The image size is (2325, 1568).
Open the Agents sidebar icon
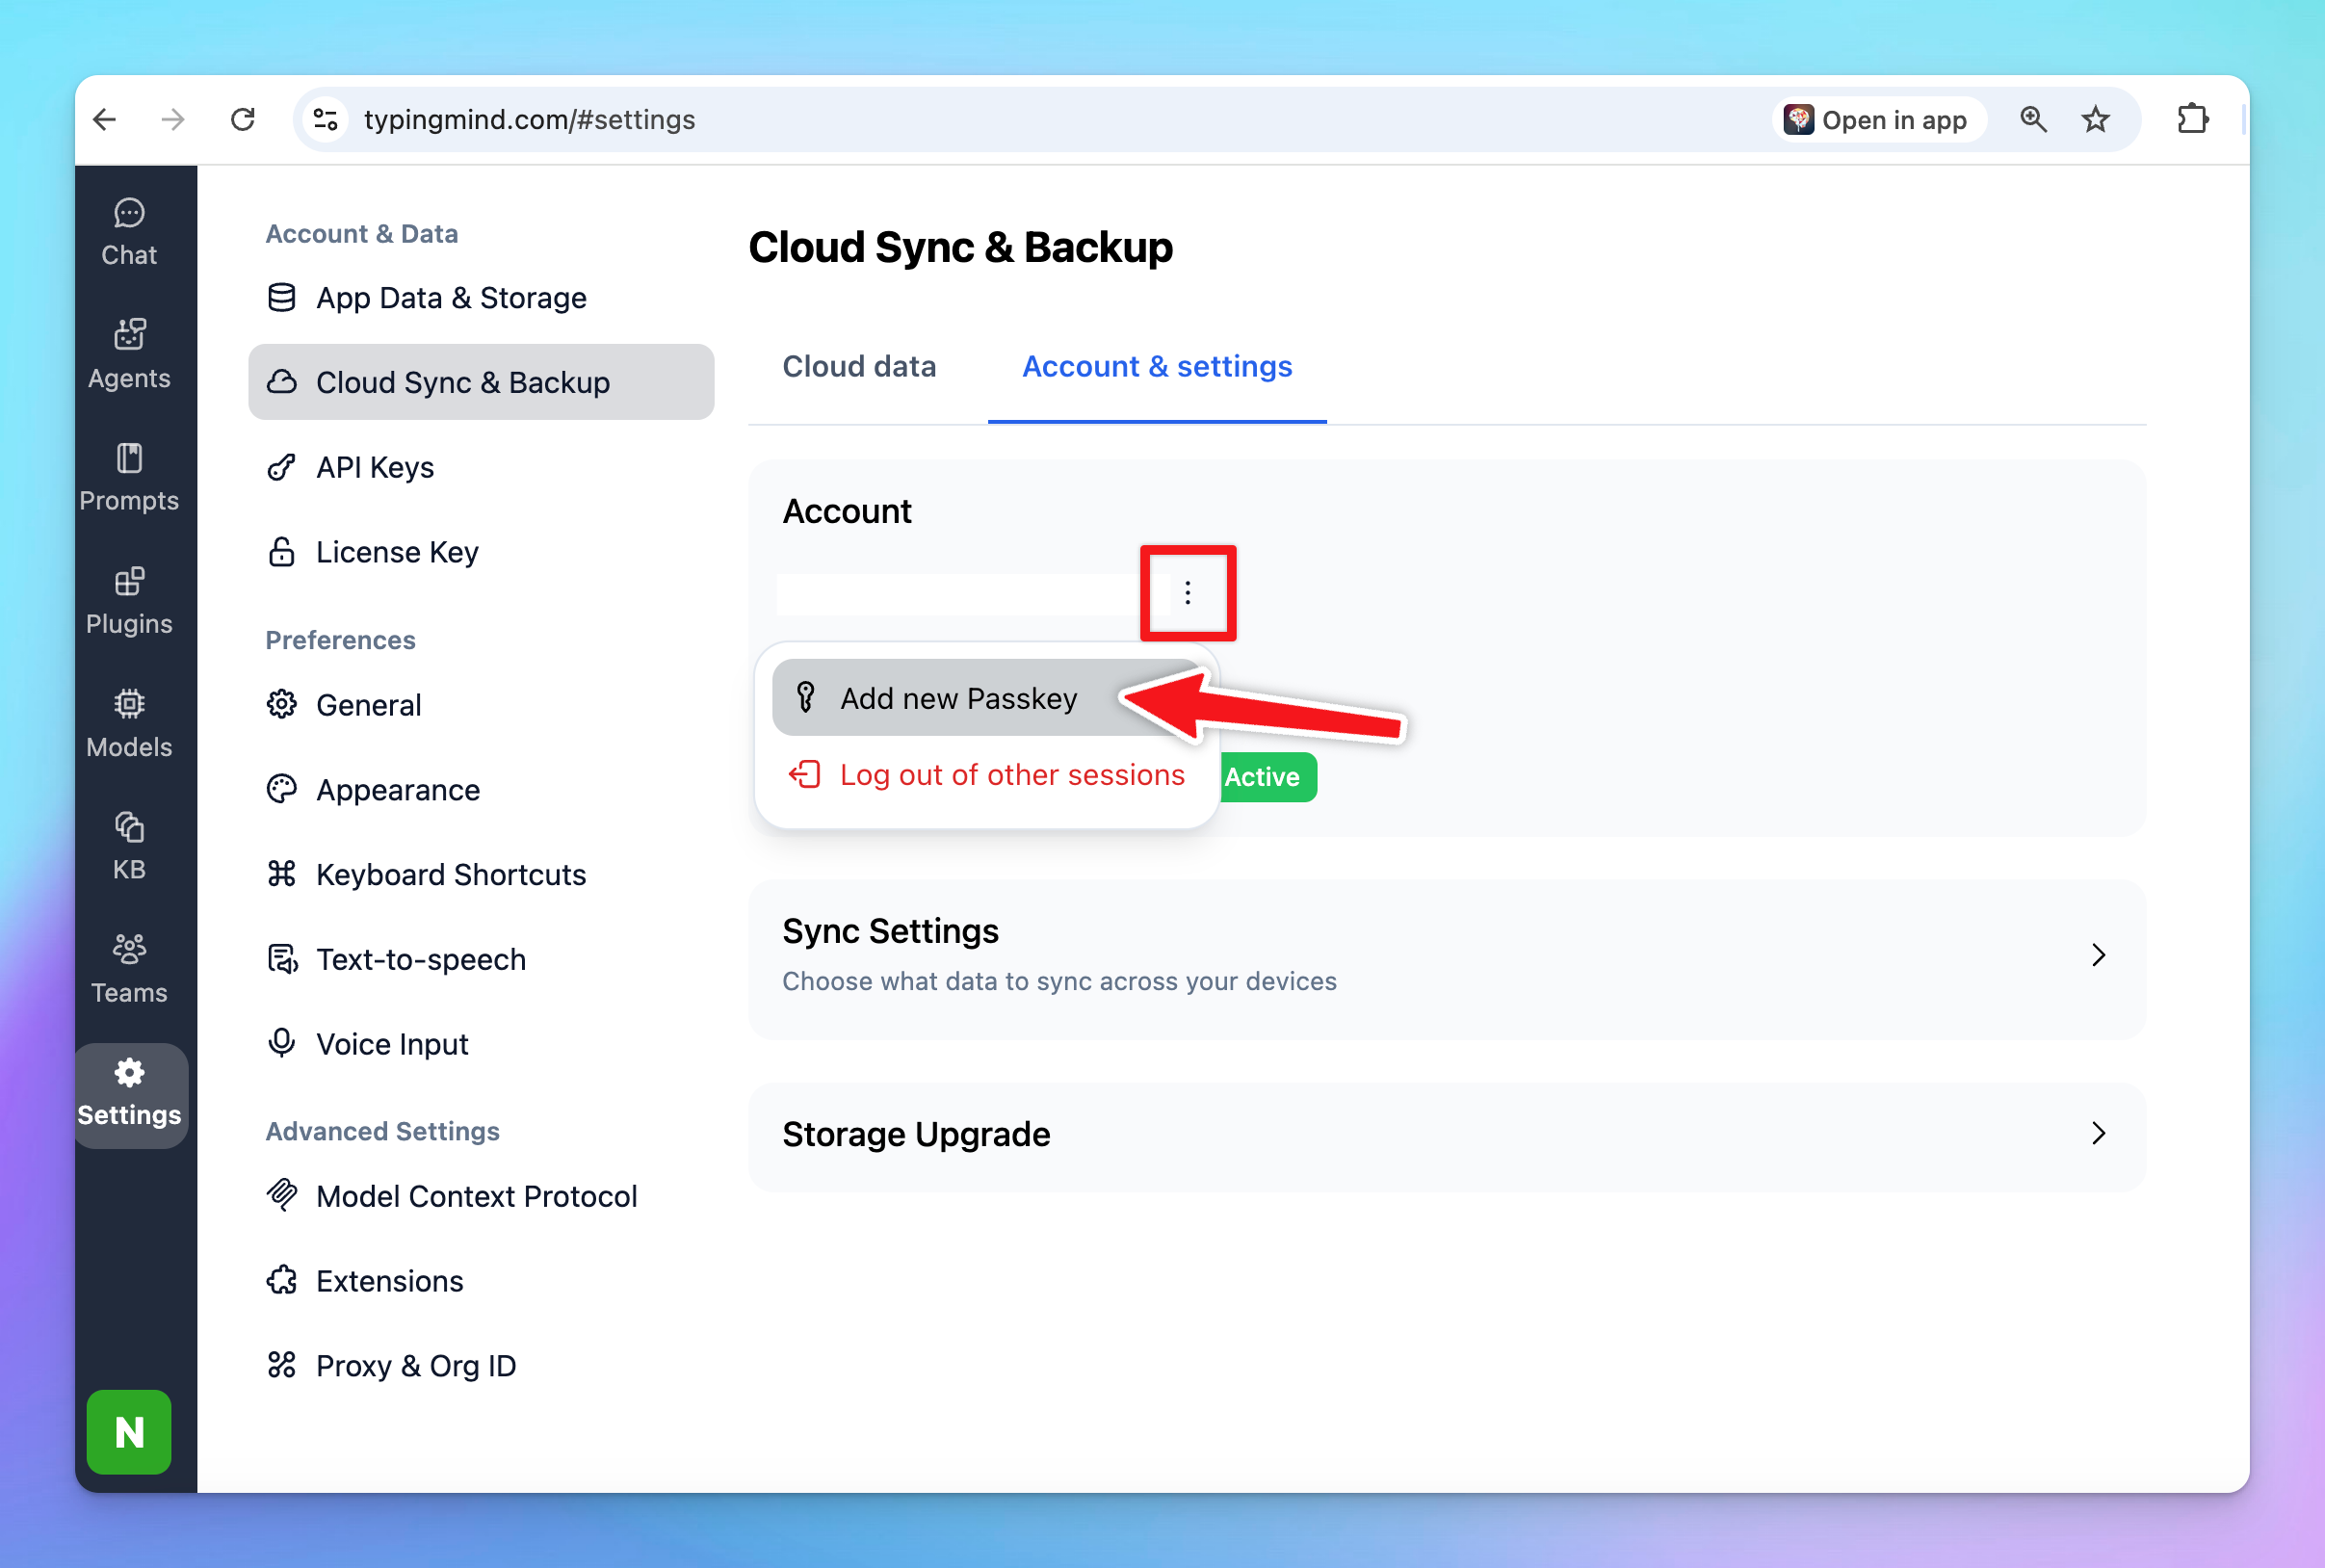click(129, 355)
